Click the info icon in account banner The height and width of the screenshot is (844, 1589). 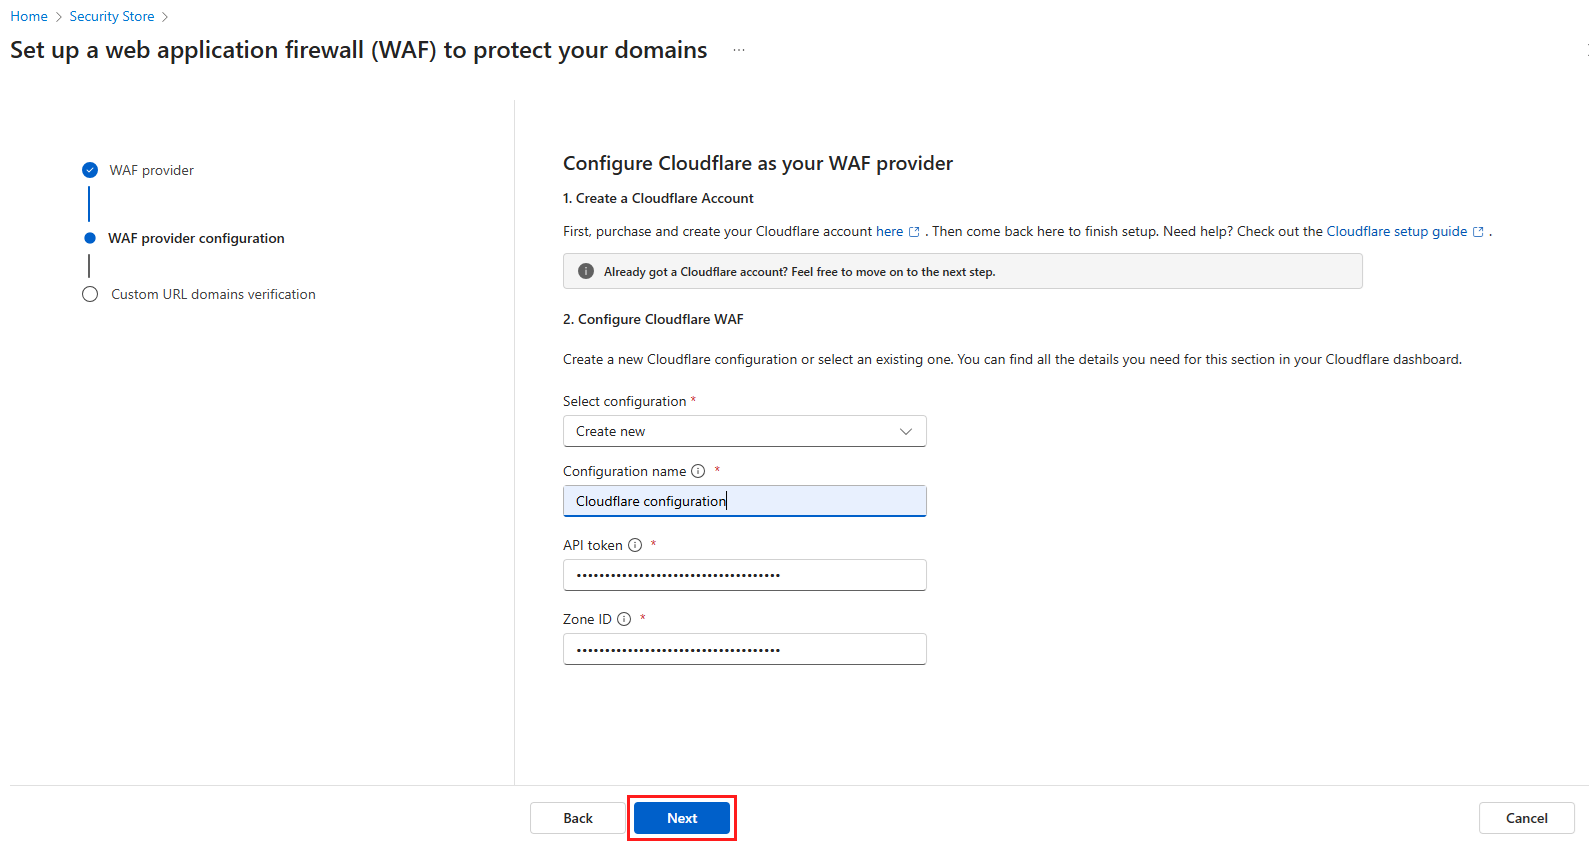pos(586,271)
